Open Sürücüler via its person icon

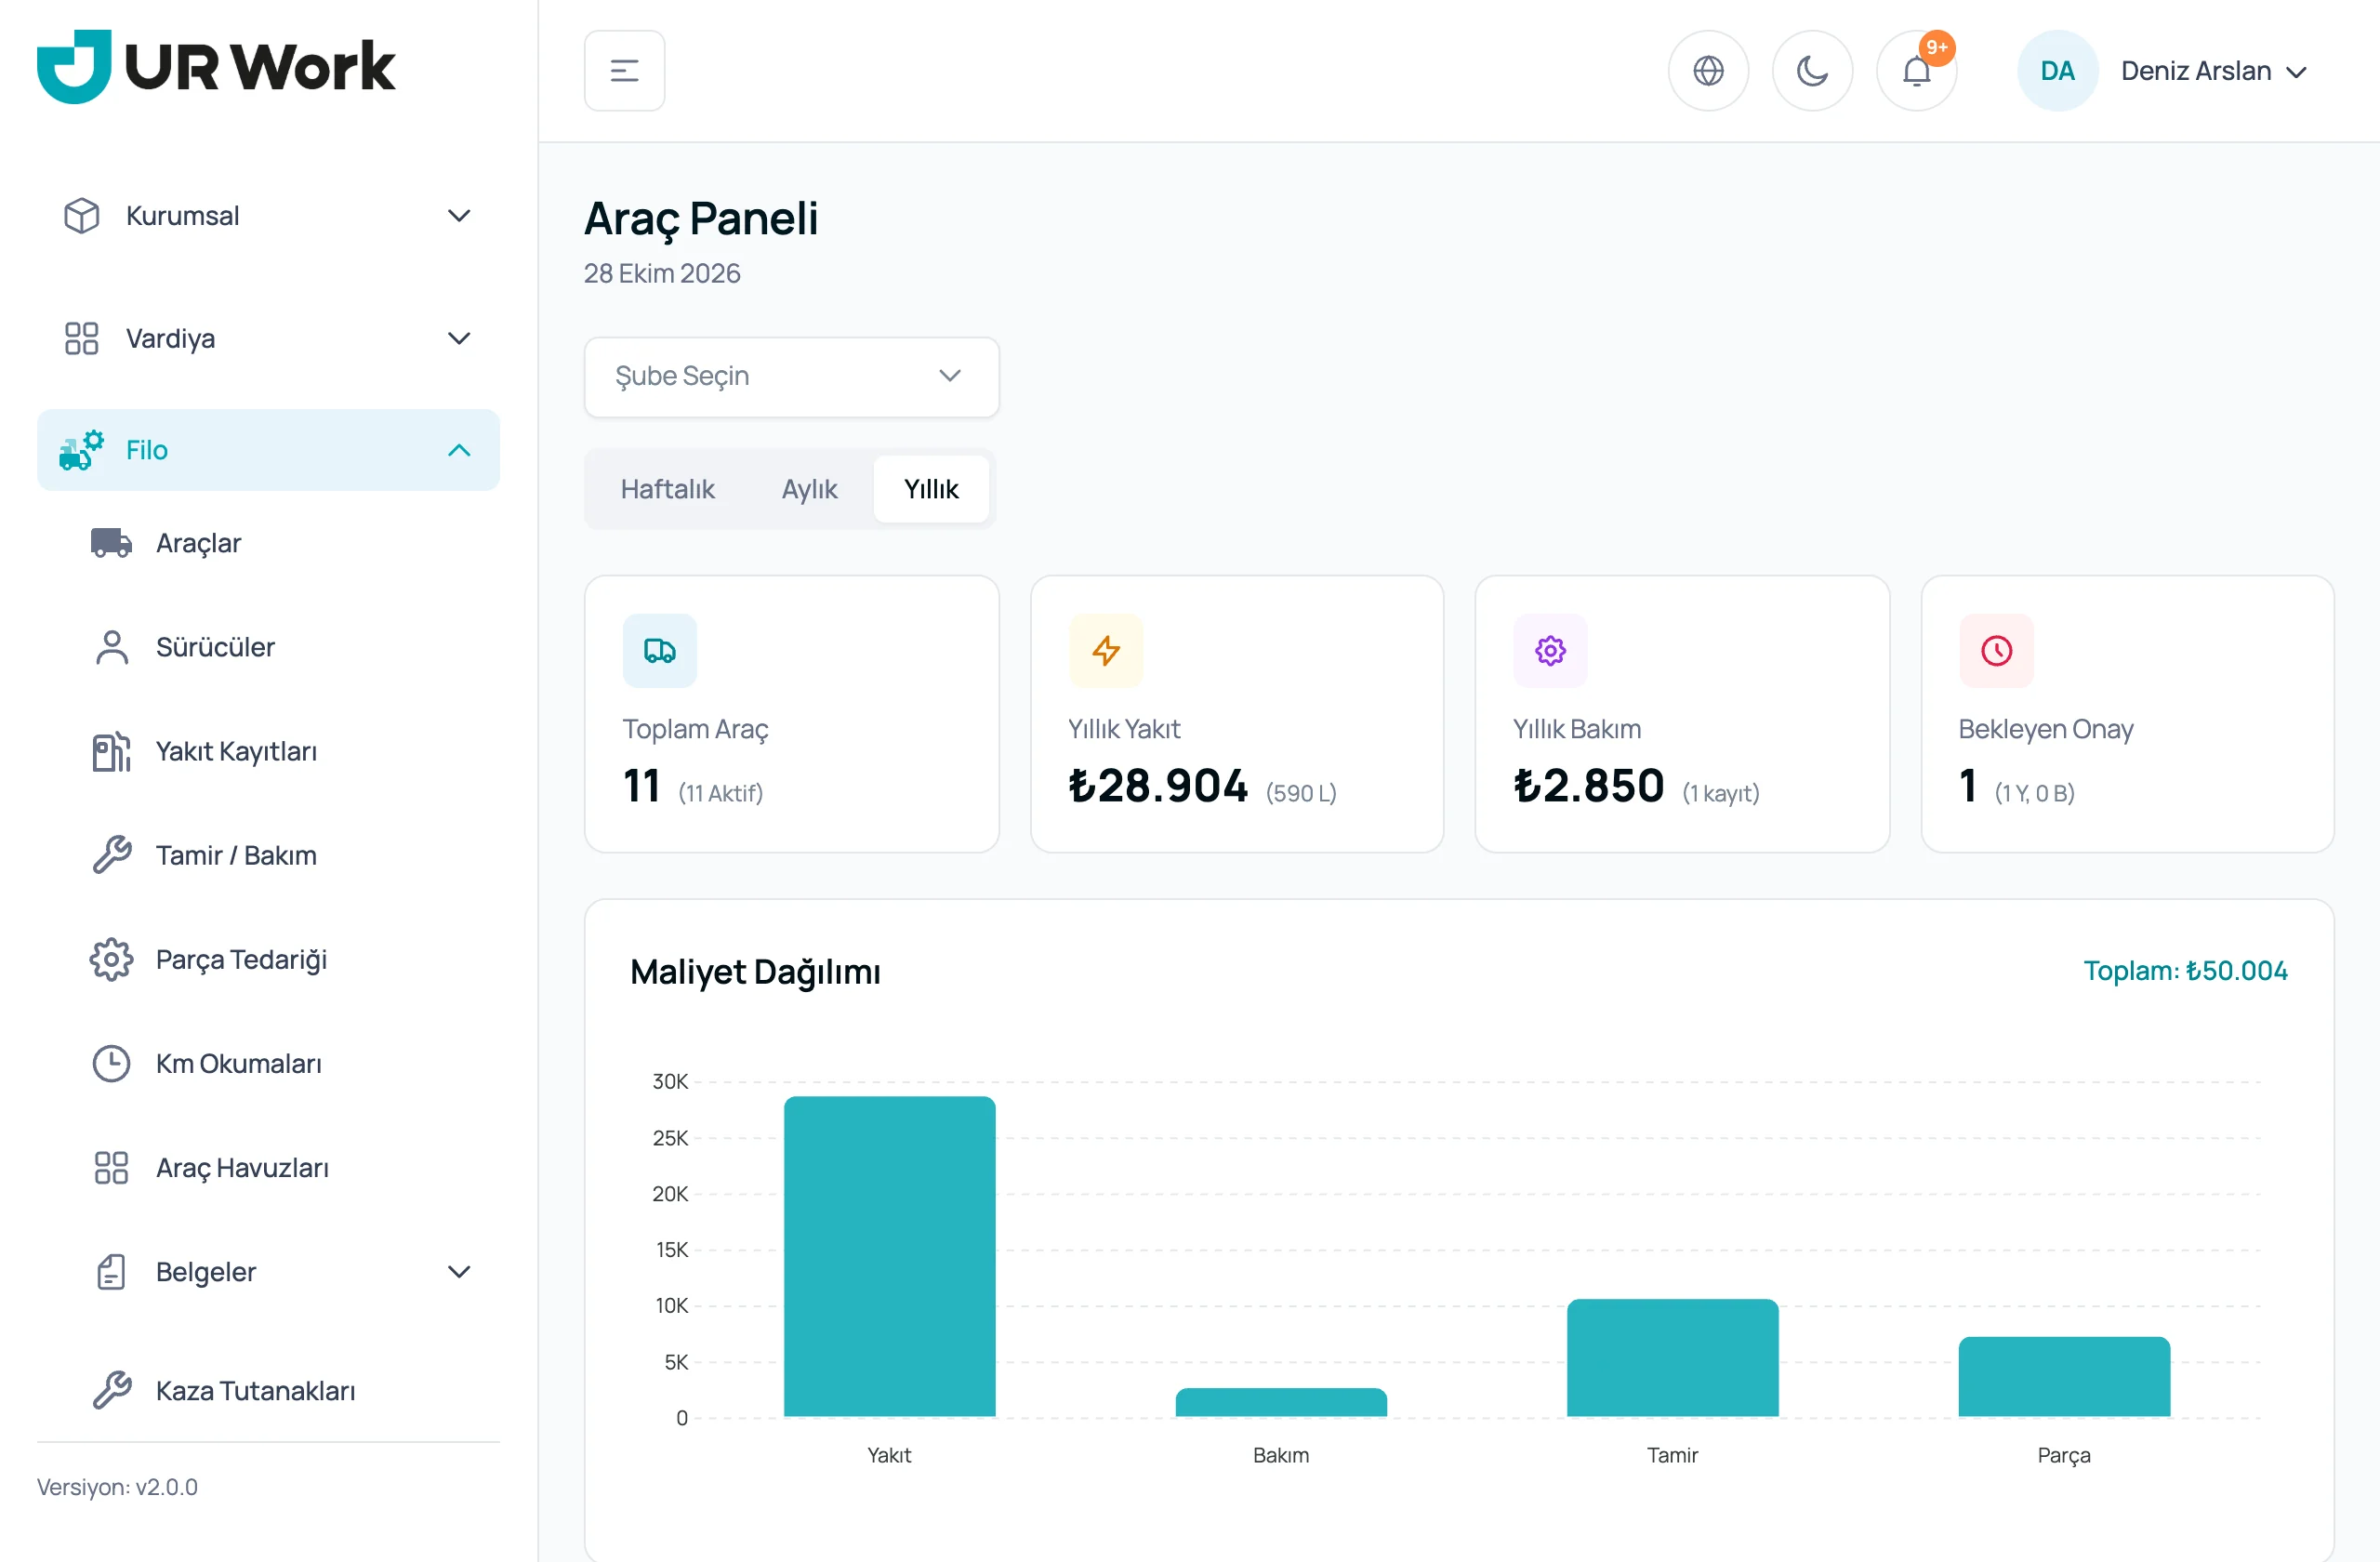pos(111,647)
